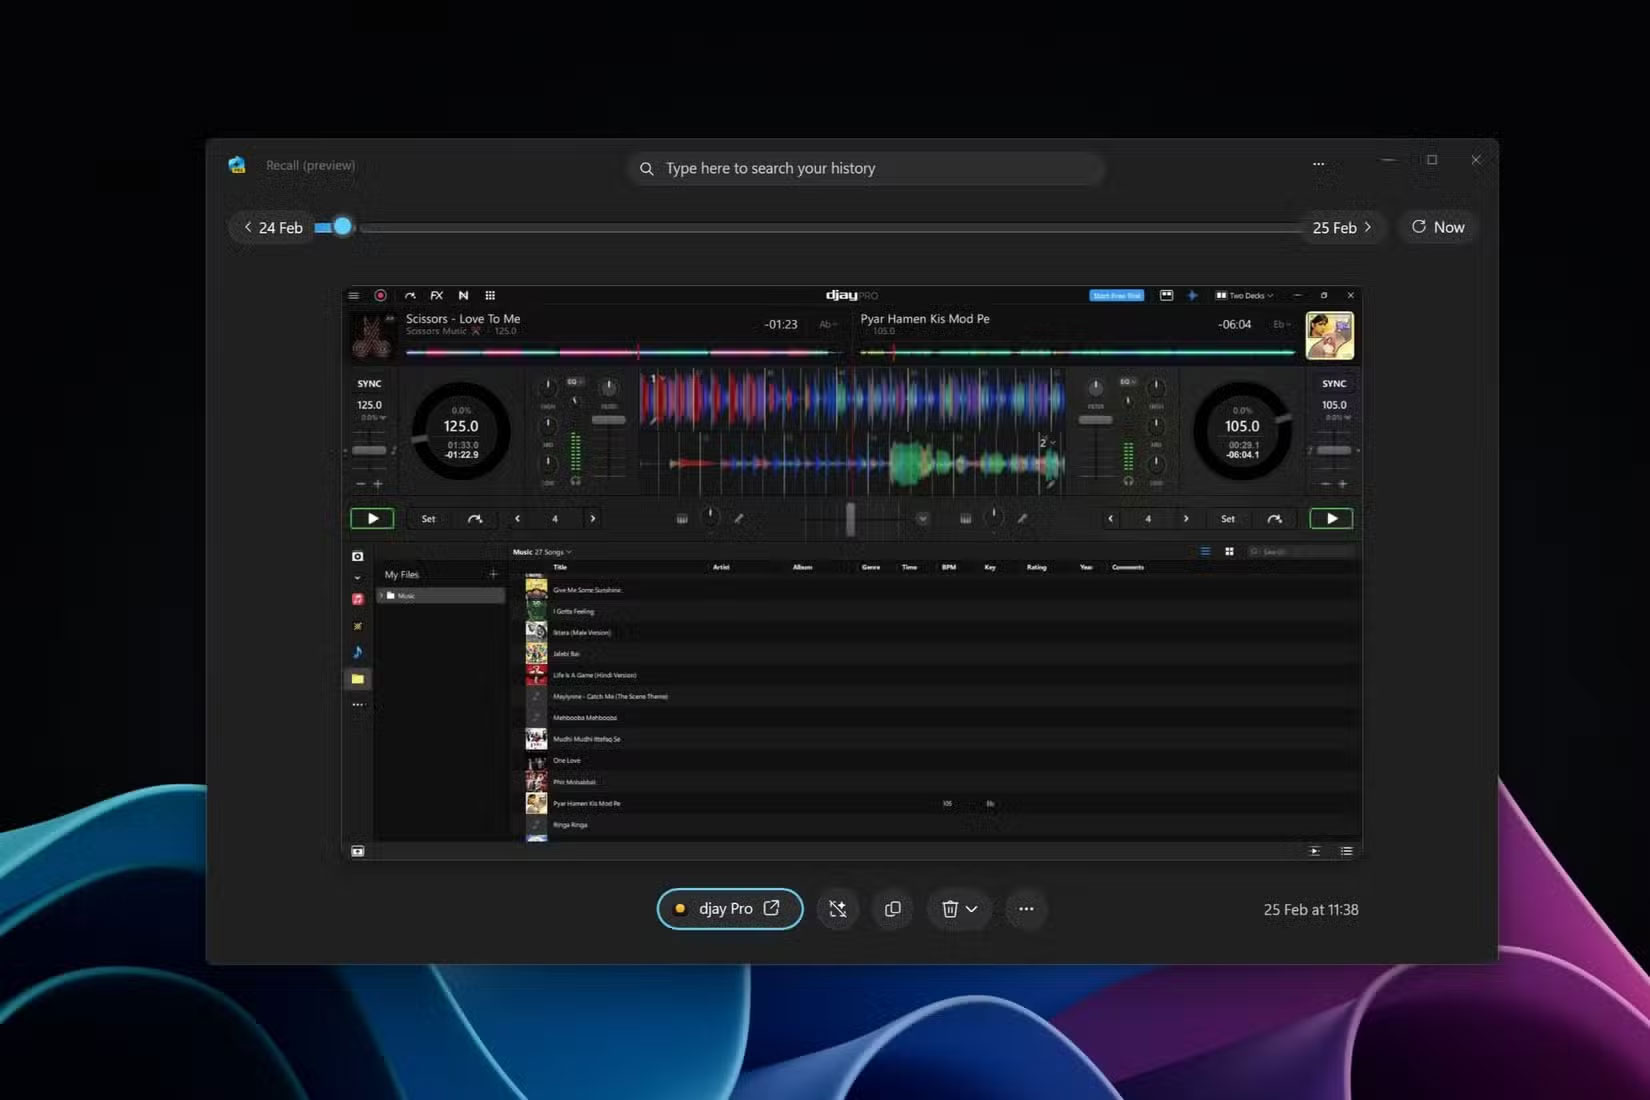Open the djay hamburger menu

(x=353, y=296)
